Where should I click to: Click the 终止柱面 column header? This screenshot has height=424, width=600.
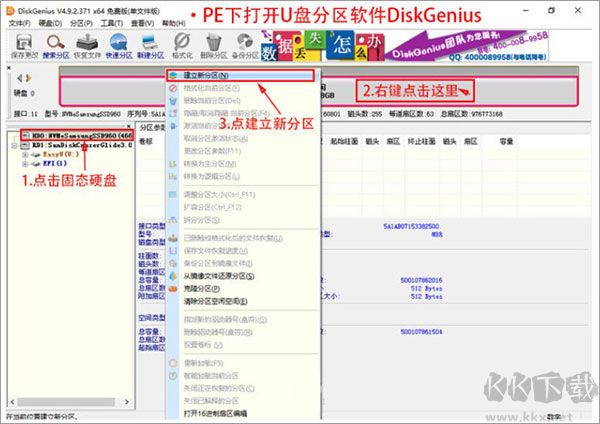[x=422, y=142]
